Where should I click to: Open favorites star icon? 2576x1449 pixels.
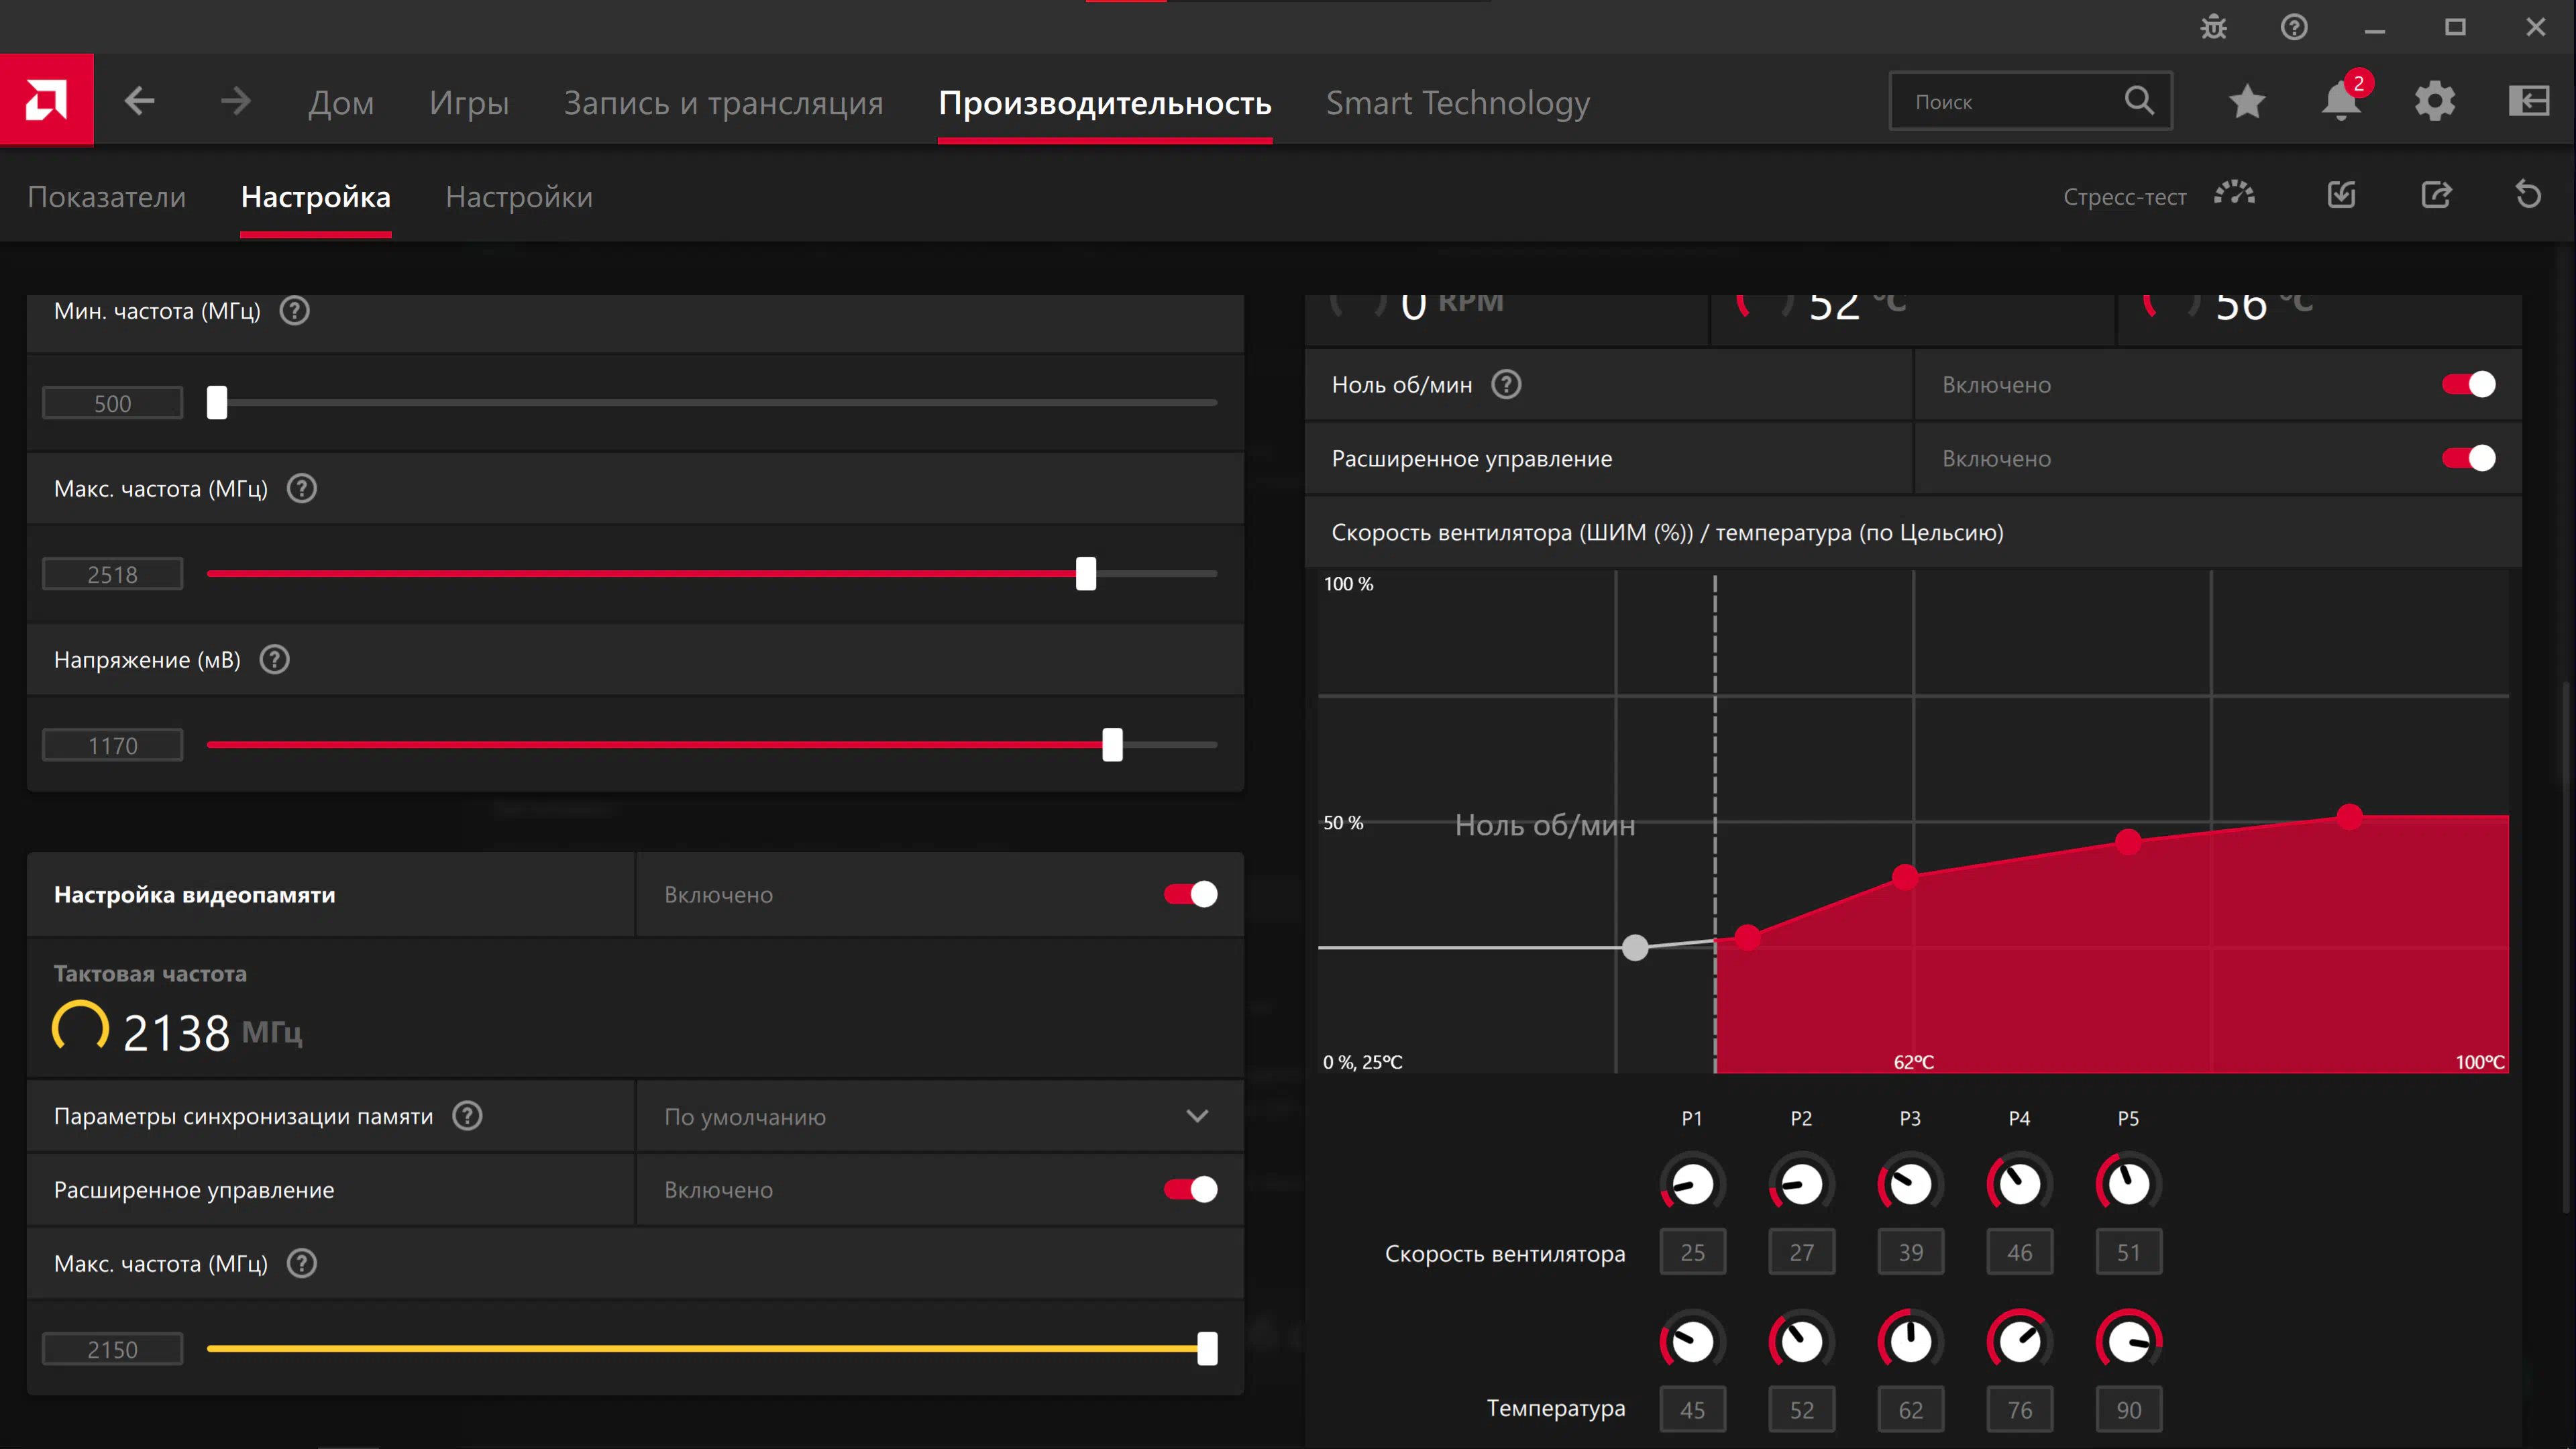[x=2247, y=101]
